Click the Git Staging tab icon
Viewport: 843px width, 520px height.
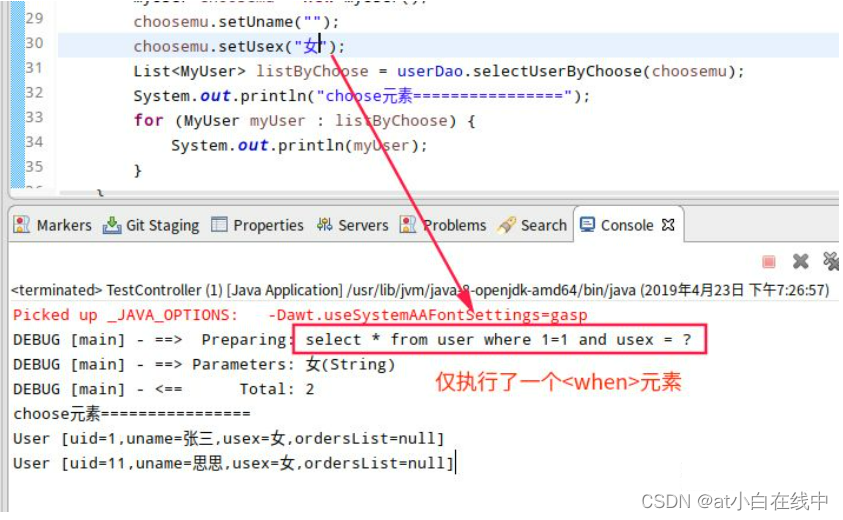click(111, 225)
